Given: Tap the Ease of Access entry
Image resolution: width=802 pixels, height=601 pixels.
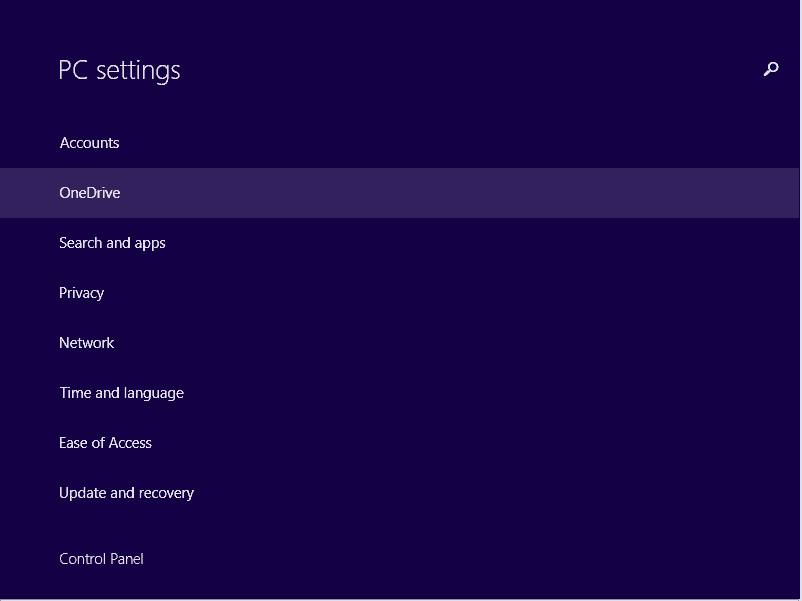Looking at the screenshot, I should tap(399, 443).
